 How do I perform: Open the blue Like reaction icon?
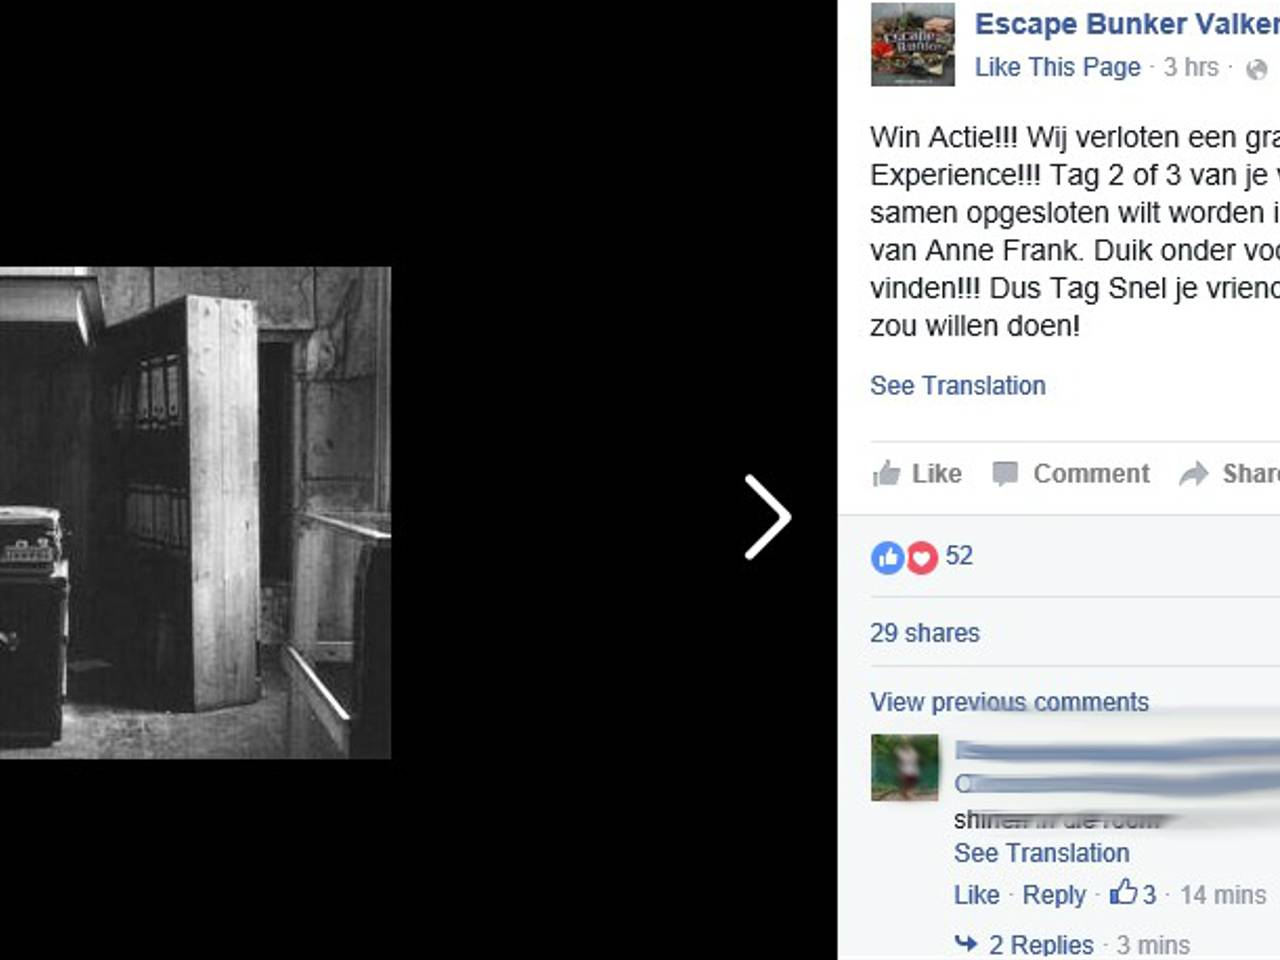[887, 557]
